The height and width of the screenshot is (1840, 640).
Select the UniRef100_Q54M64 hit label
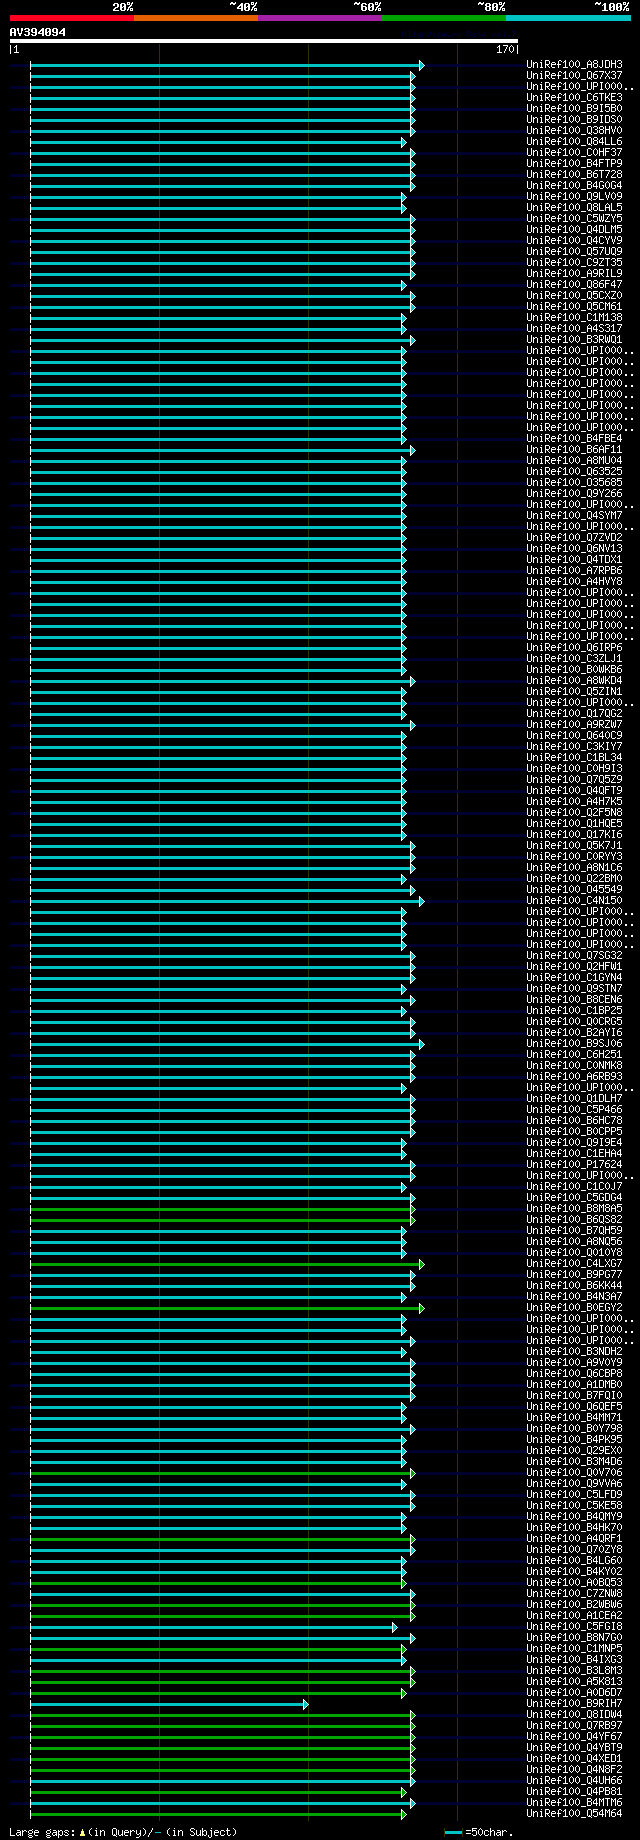coord(574,1814)
